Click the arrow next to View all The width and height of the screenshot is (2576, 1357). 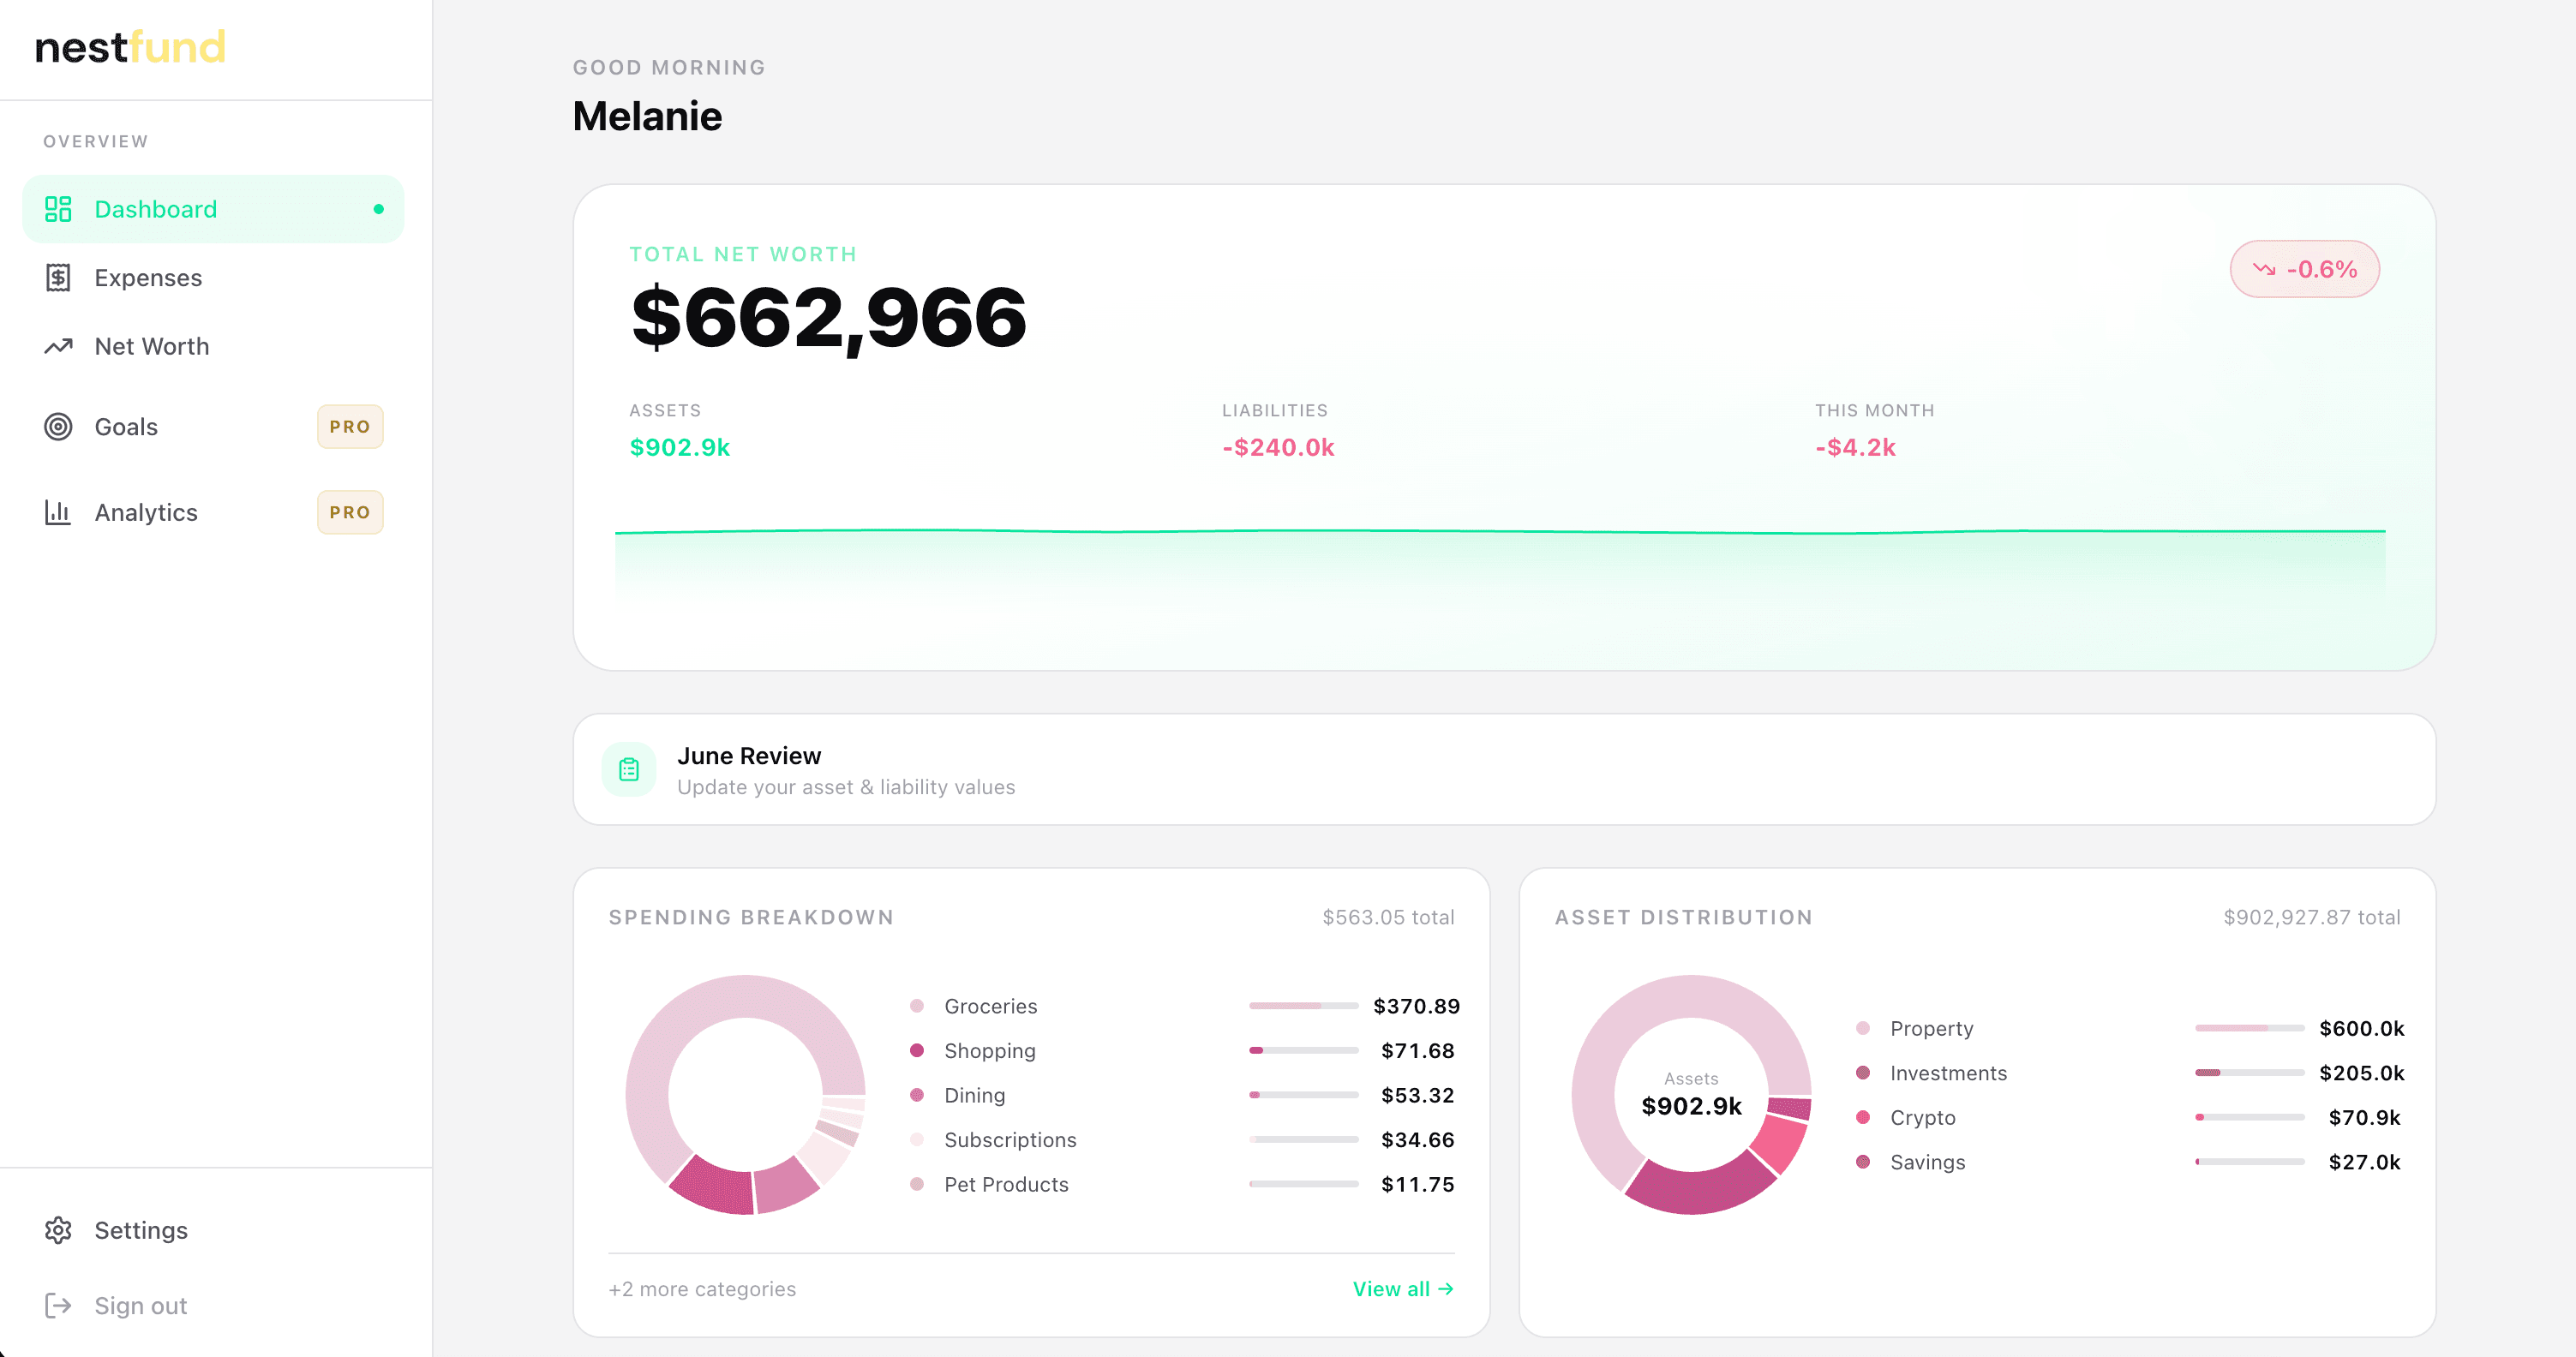(x=1446, y=1289)
